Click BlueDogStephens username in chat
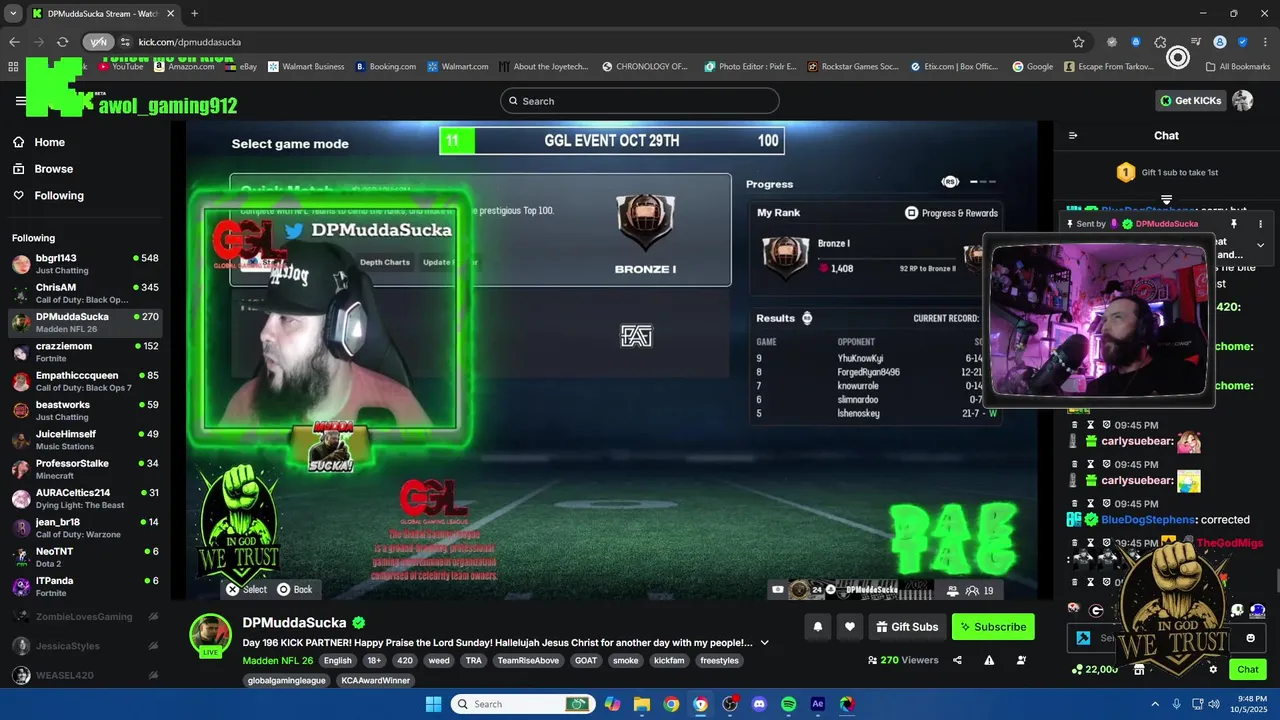Viewport: 1280px width, 720px height. 1148,520
